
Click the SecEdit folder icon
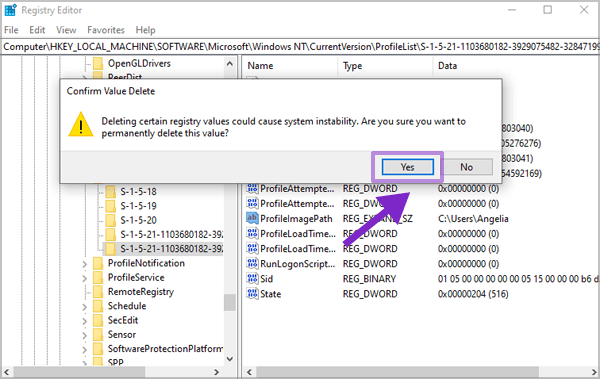click(x=98, y=320)
